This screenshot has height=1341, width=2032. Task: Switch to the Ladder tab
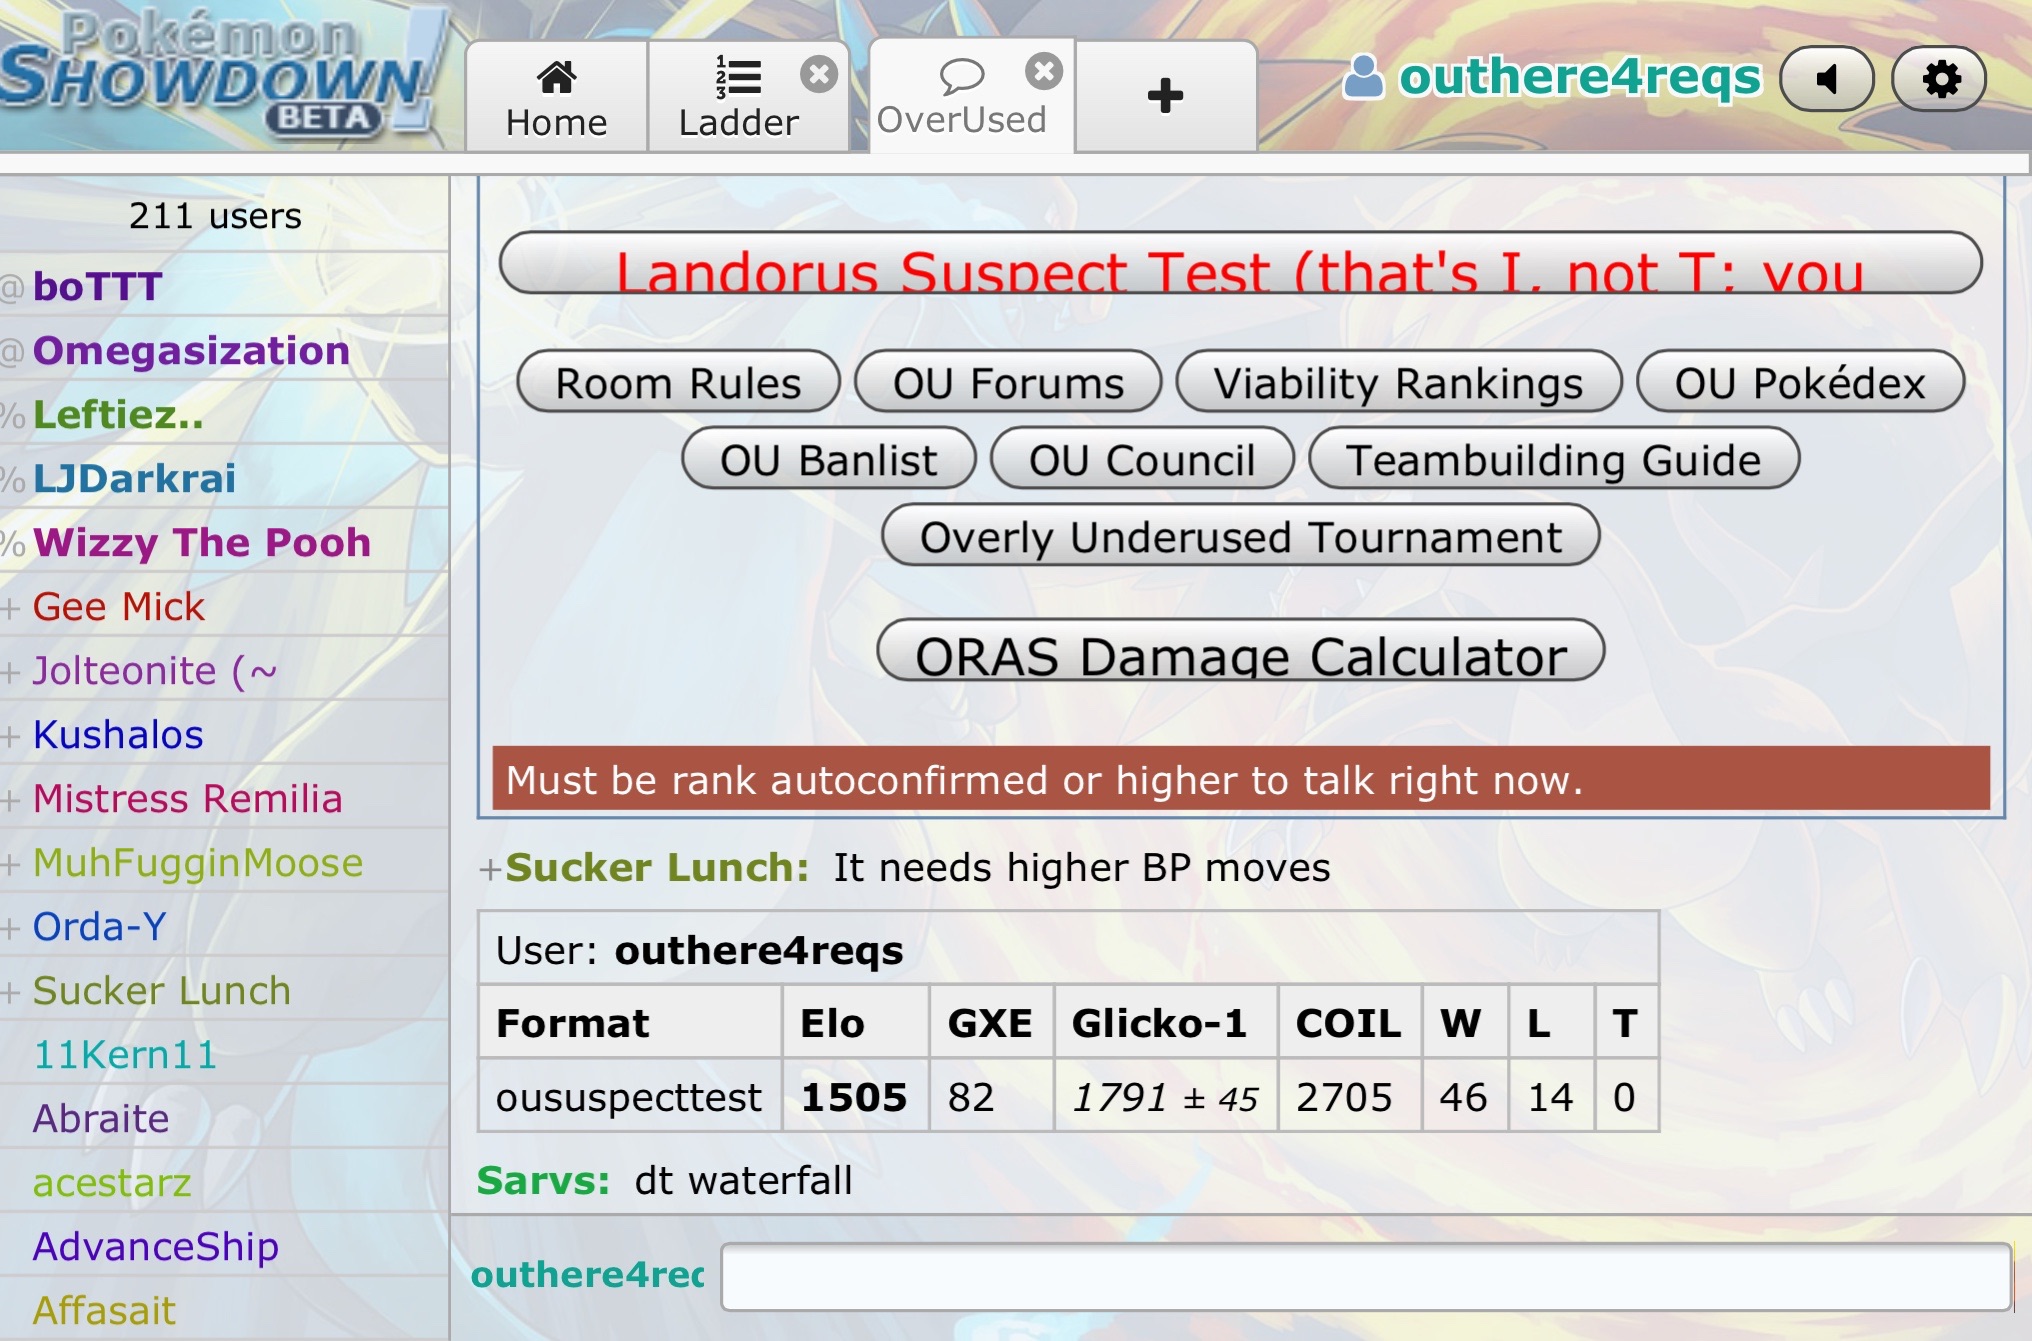738,97
